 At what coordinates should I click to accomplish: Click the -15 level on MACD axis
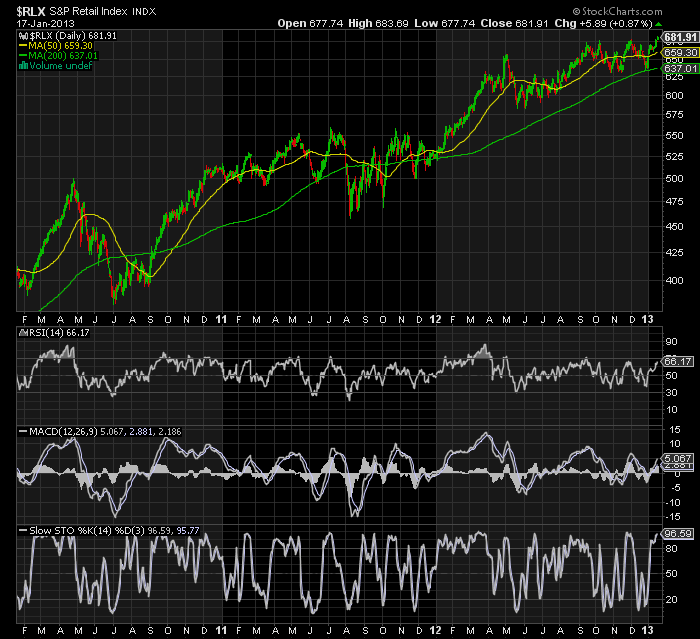click(673, 517)
